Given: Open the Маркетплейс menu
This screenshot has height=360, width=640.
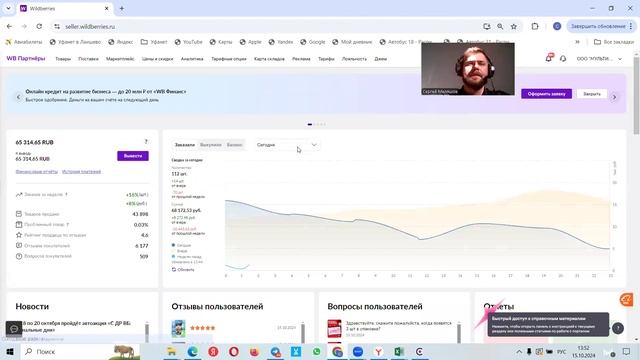Looking at the screenshot, I should point(120,59).
